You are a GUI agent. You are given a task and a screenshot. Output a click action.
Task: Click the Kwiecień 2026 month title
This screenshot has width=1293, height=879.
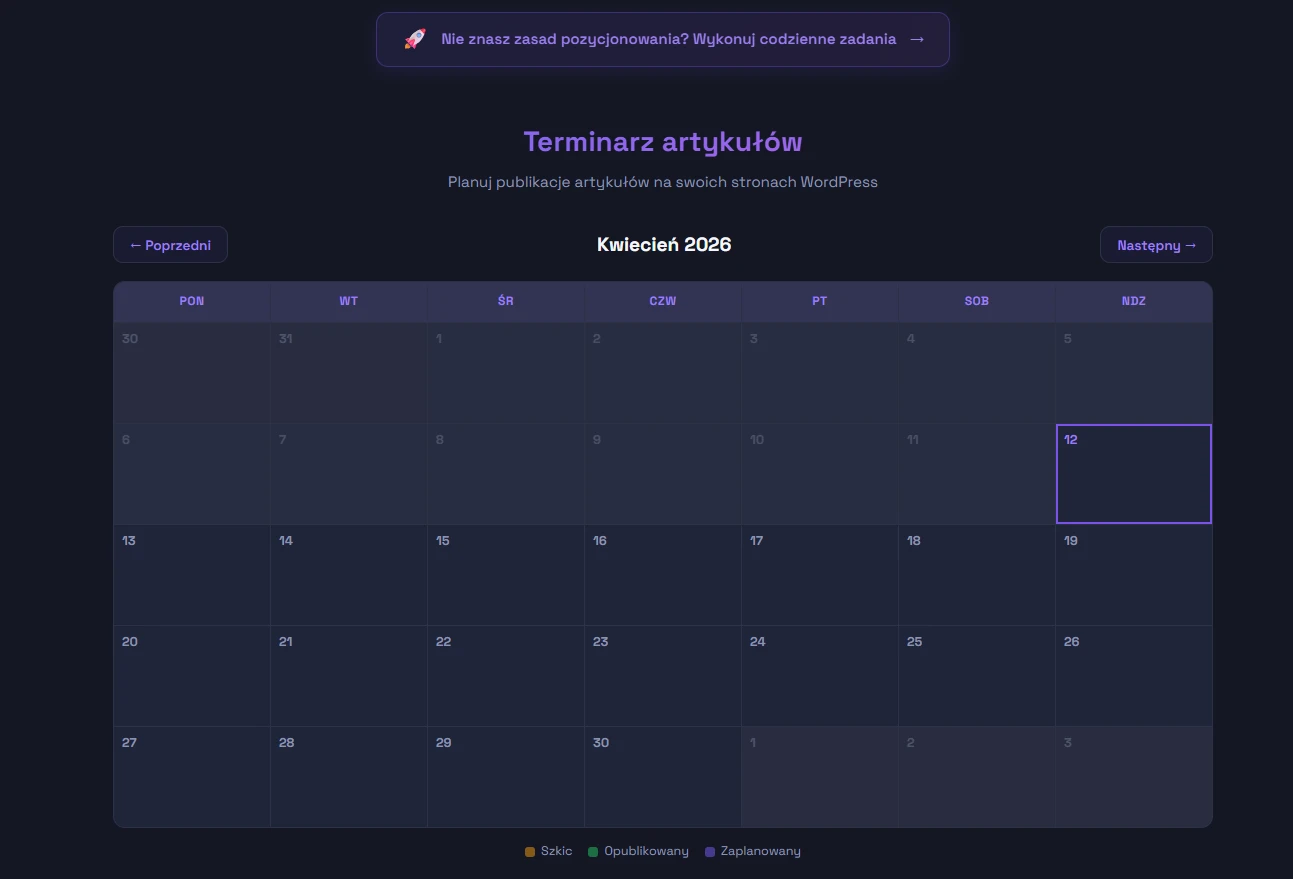click(664, 245)
